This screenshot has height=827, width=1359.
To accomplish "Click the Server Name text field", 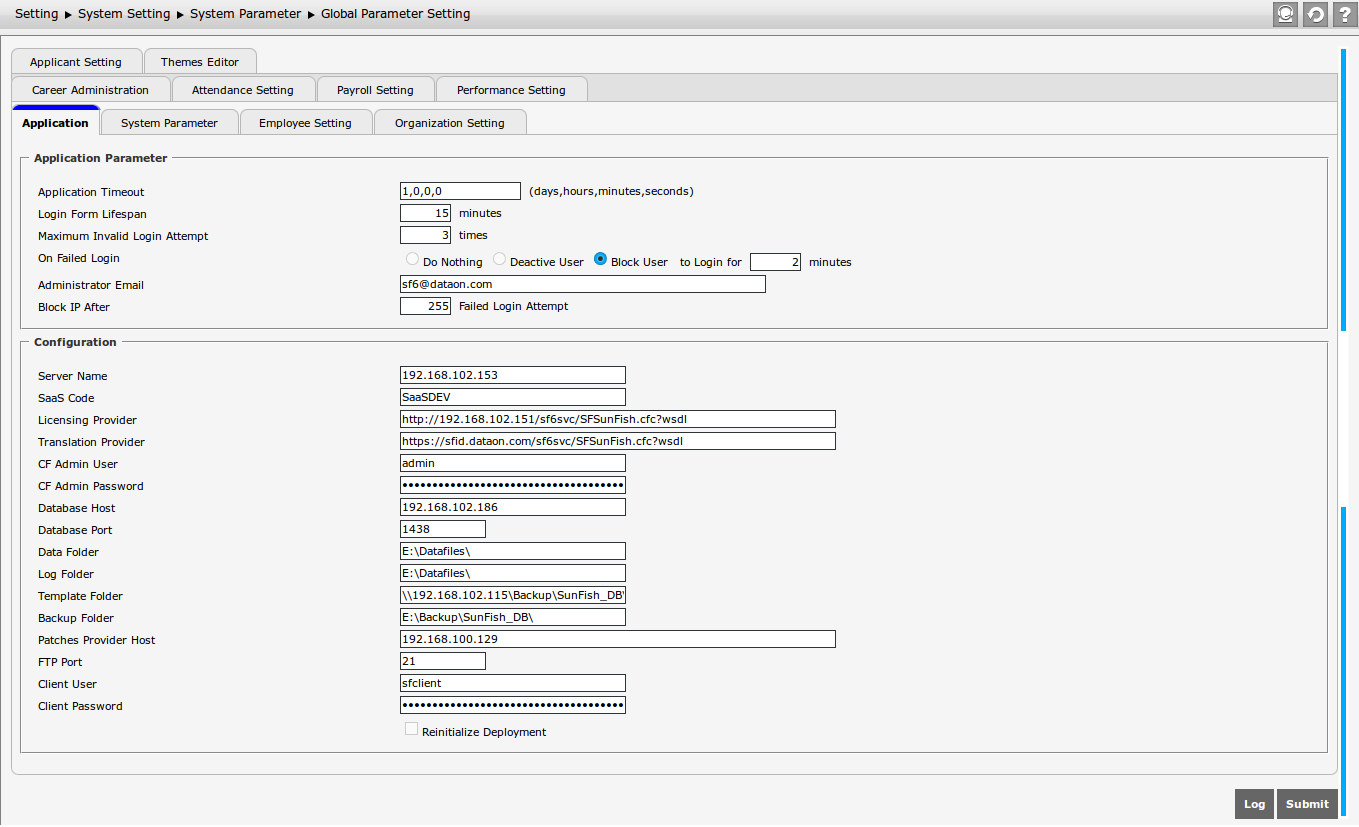I will tap(512, 376).
